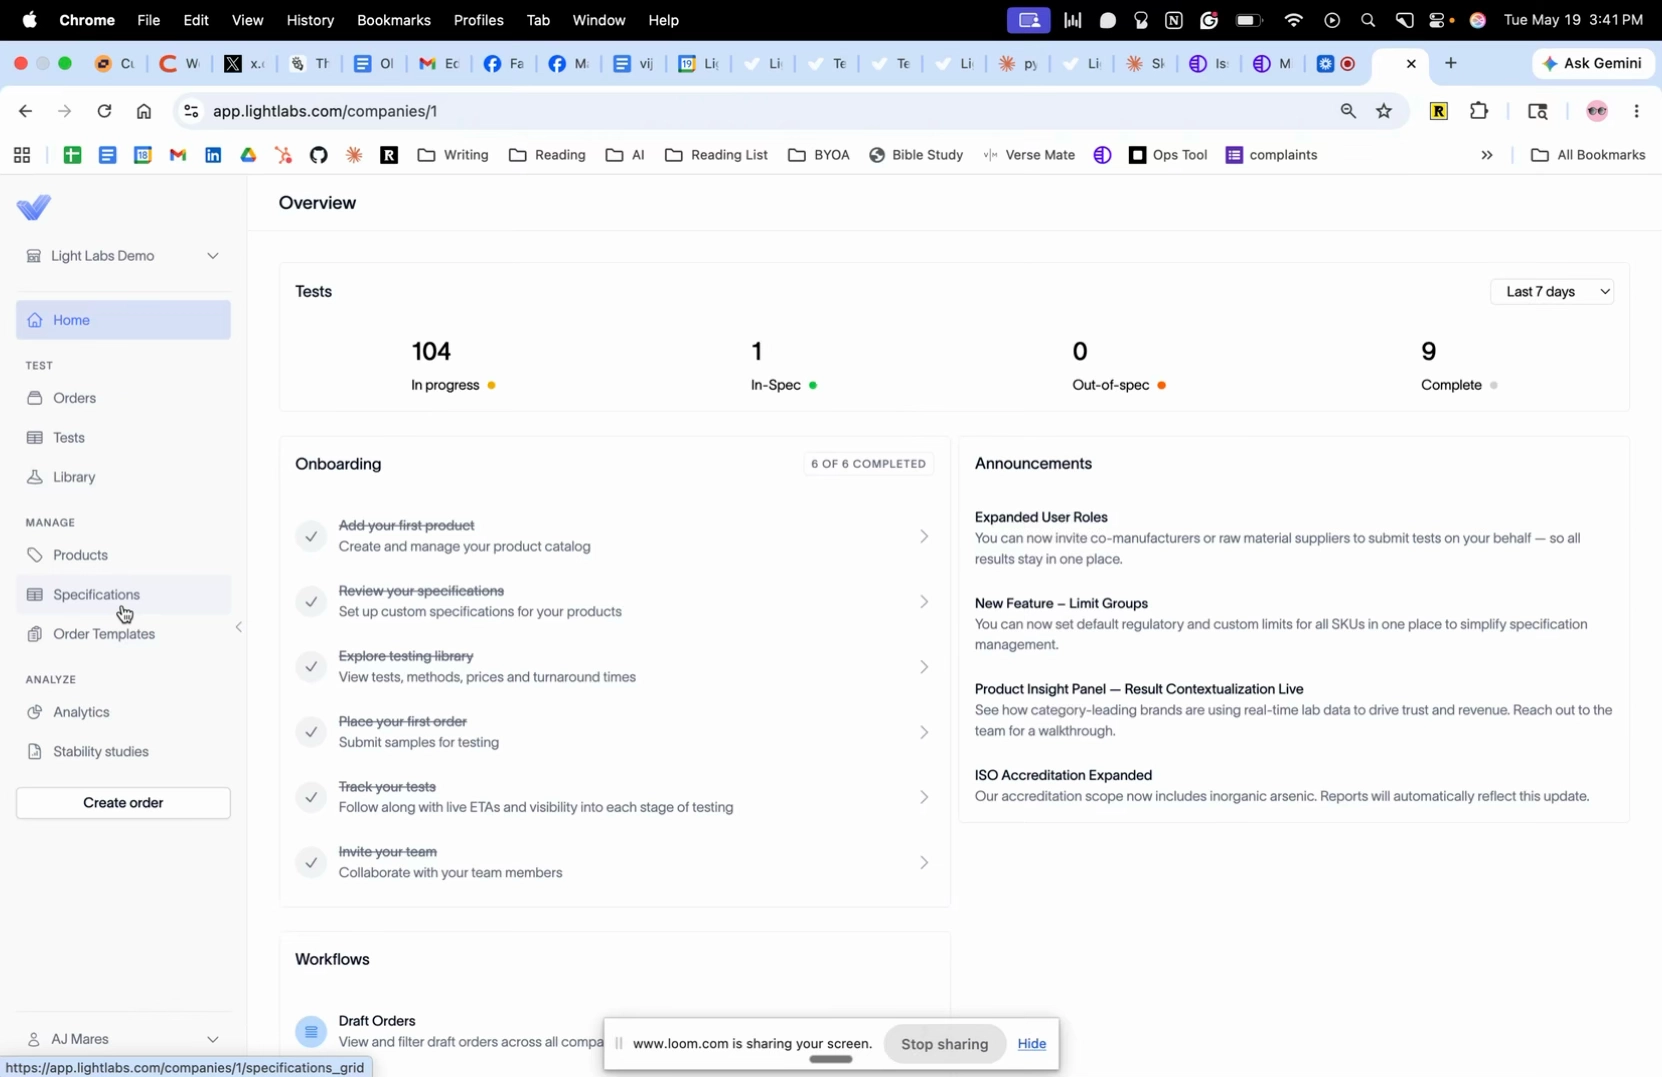
Task: Open the GitHub bookmark icon
Action: (x=319, y=155)
